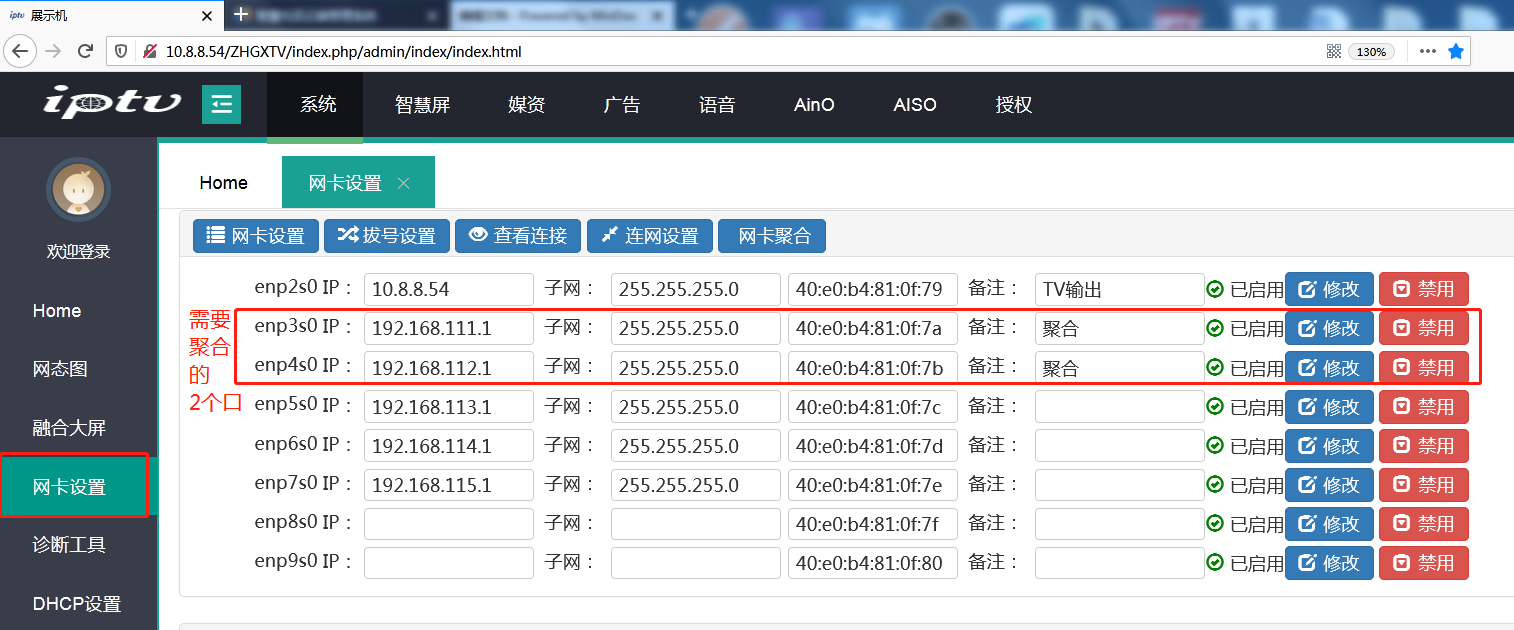Select DHCP设置 in the sidebar

[x=77, y=604]
